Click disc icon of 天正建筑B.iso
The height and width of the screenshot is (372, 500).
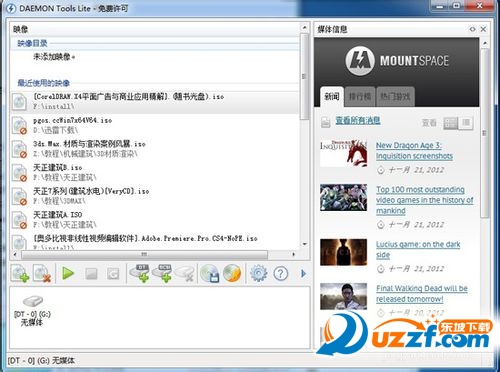coord(20,173)
